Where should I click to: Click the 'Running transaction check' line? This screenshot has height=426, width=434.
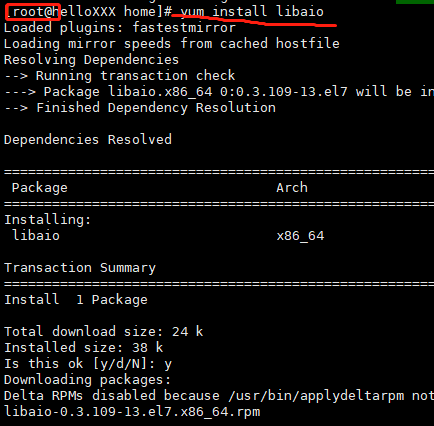coord(120,76)
